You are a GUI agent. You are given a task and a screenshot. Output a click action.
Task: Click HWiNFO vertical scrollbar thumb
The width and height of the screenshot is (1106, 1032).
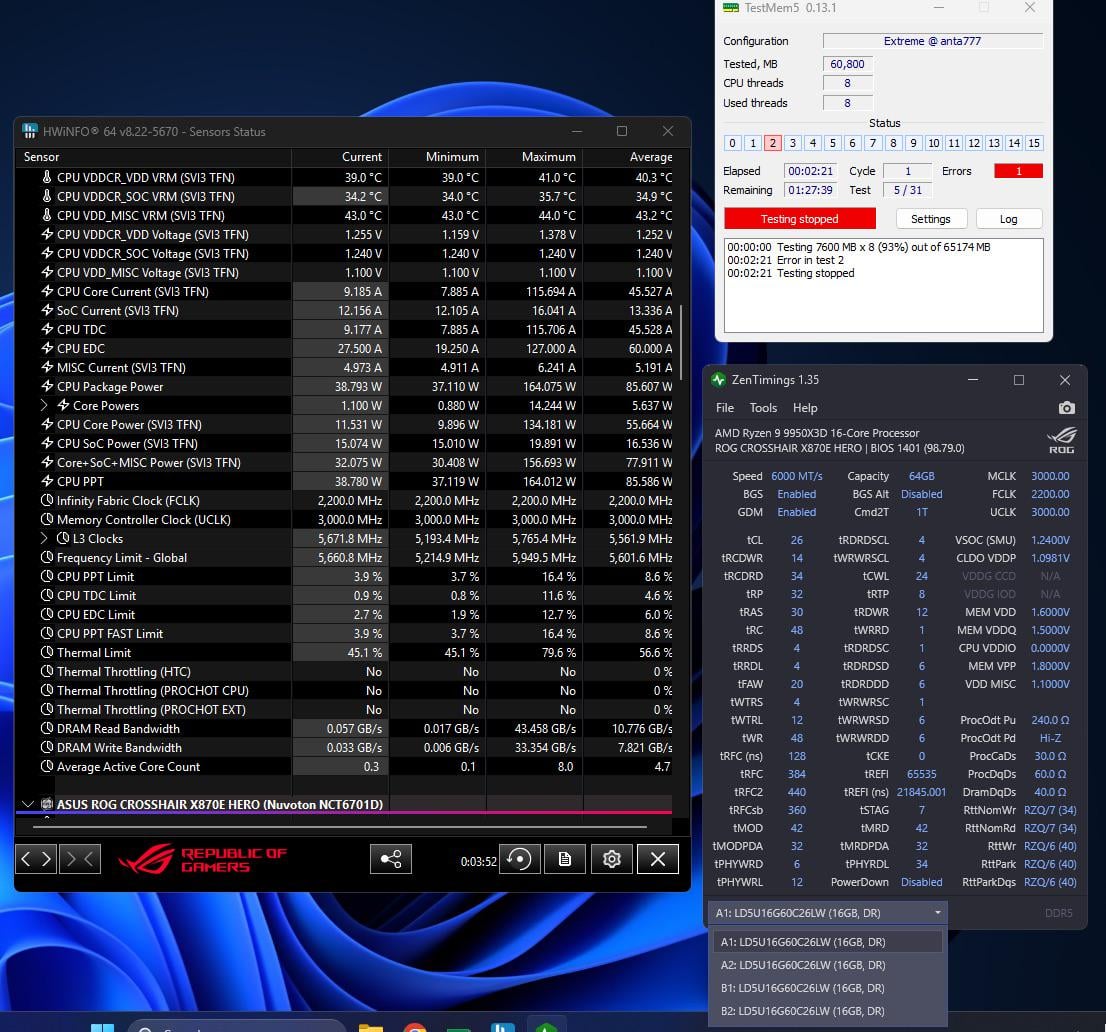point(681,341)
